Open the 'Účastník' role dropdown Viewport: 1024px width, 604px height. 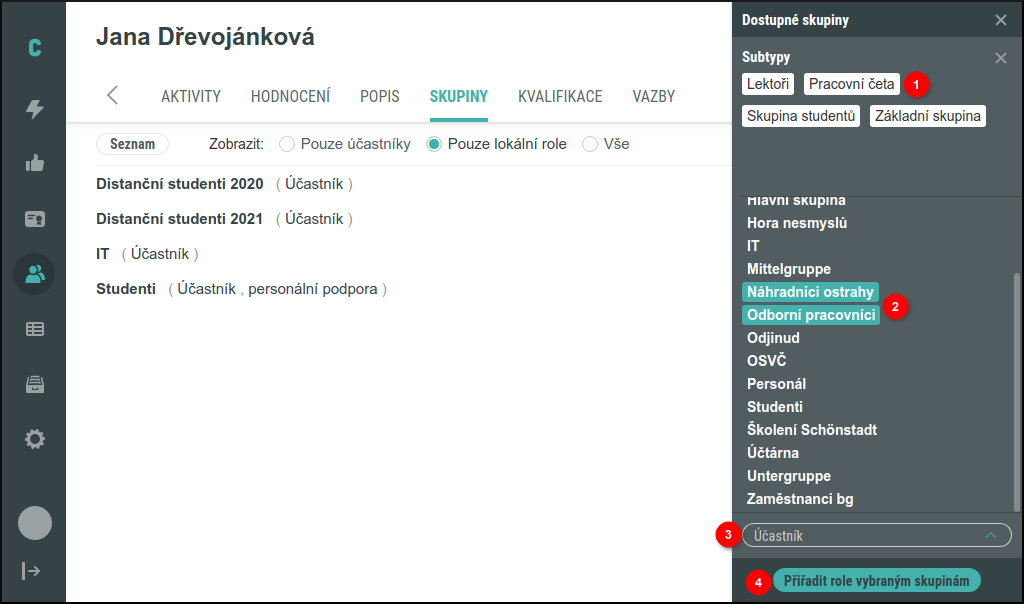click(875, 535)
